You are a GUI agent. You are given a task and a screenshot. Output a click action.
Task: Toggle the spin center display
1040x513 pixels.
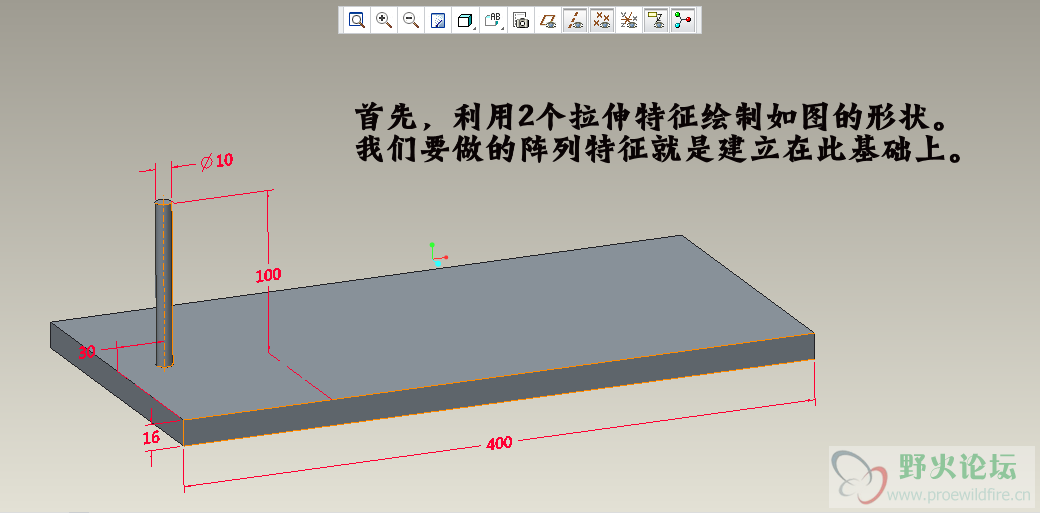(x=683, y=20)
